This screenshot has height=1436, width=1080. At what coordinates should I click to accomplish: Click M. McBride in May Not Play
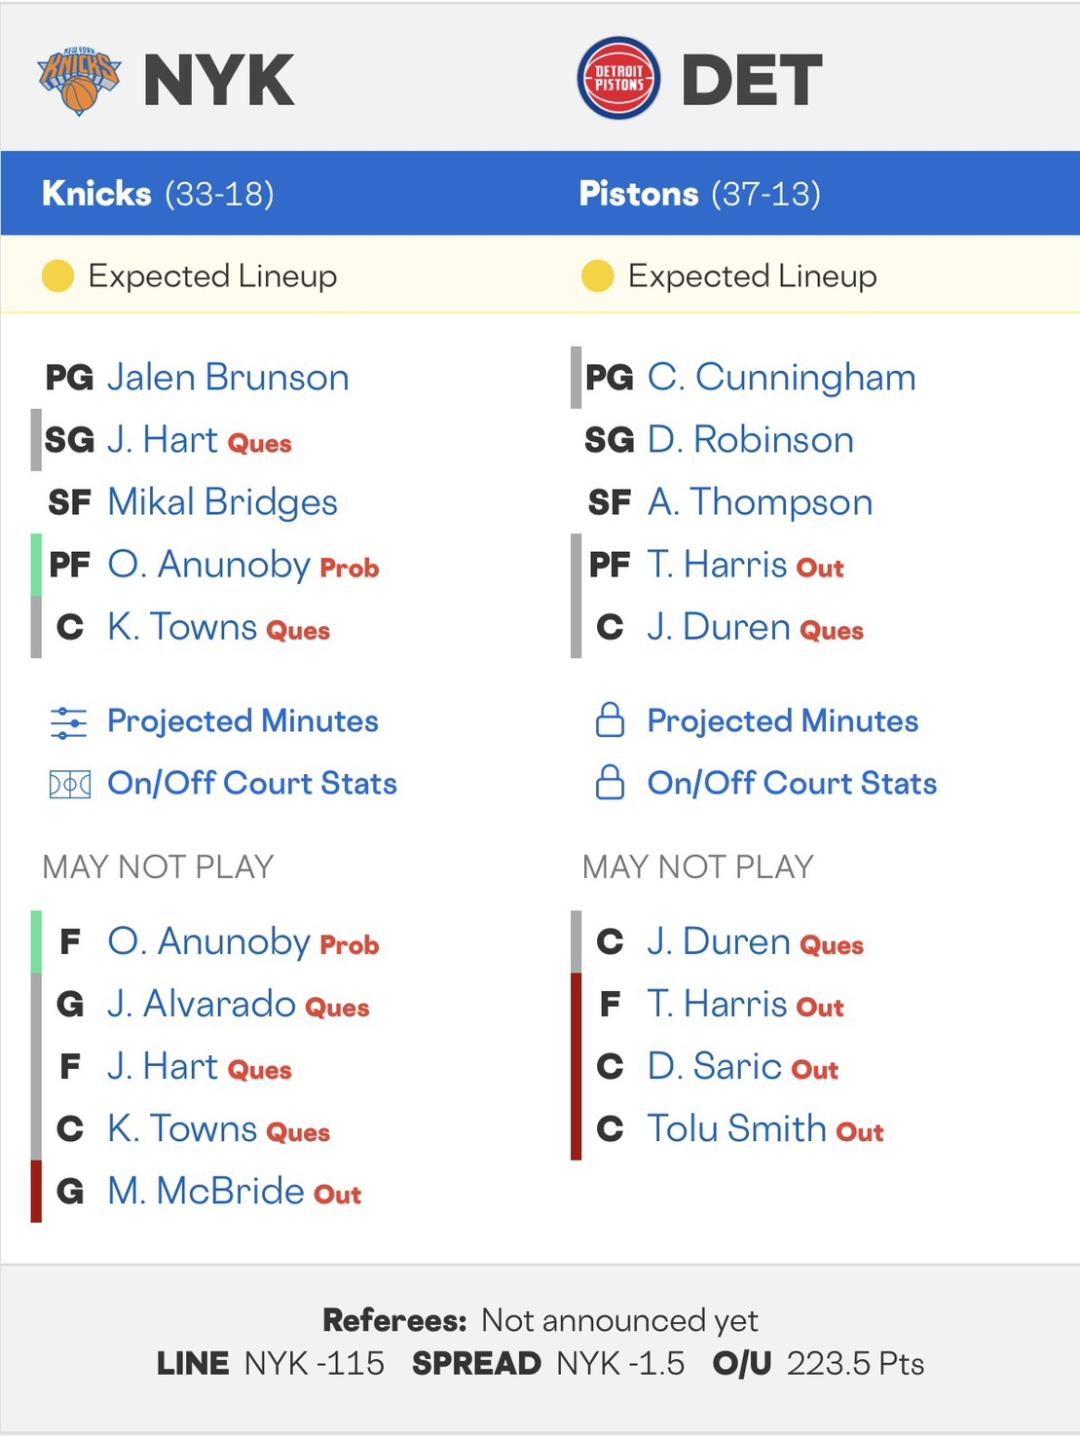(x=206, y=1191)
